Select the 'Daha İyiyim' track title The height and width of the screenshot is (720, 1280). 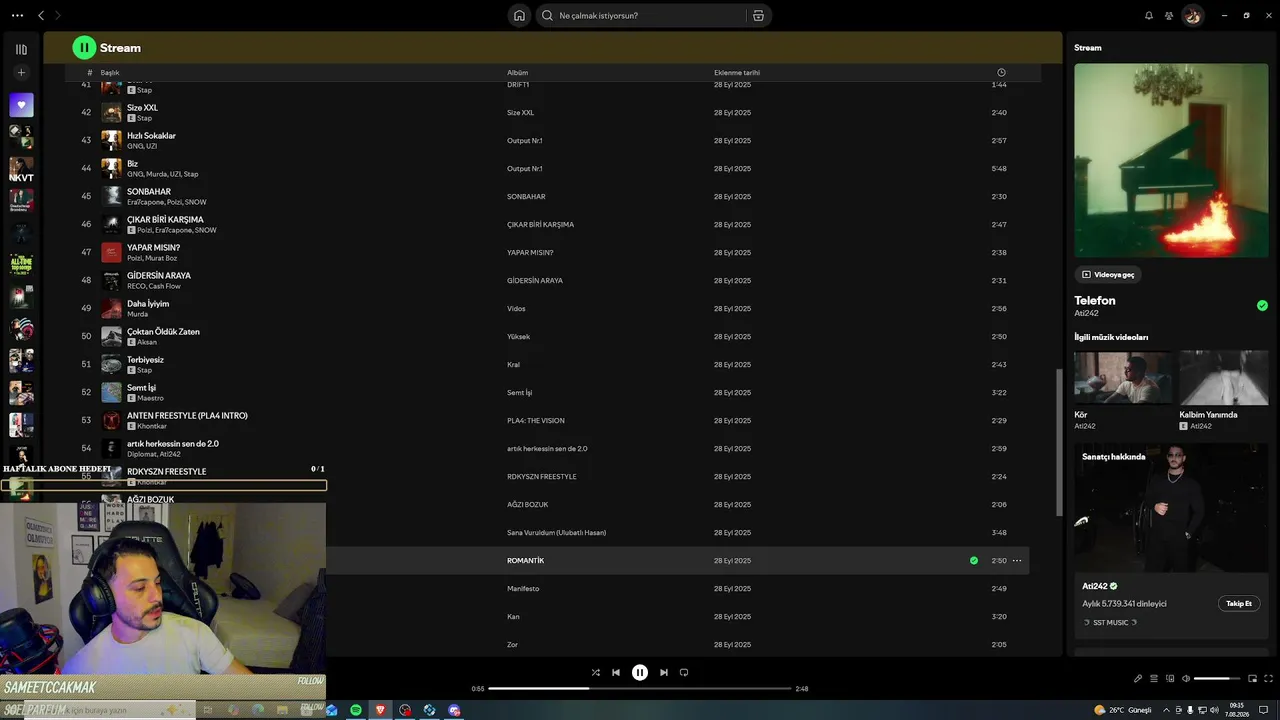(148, 304)
